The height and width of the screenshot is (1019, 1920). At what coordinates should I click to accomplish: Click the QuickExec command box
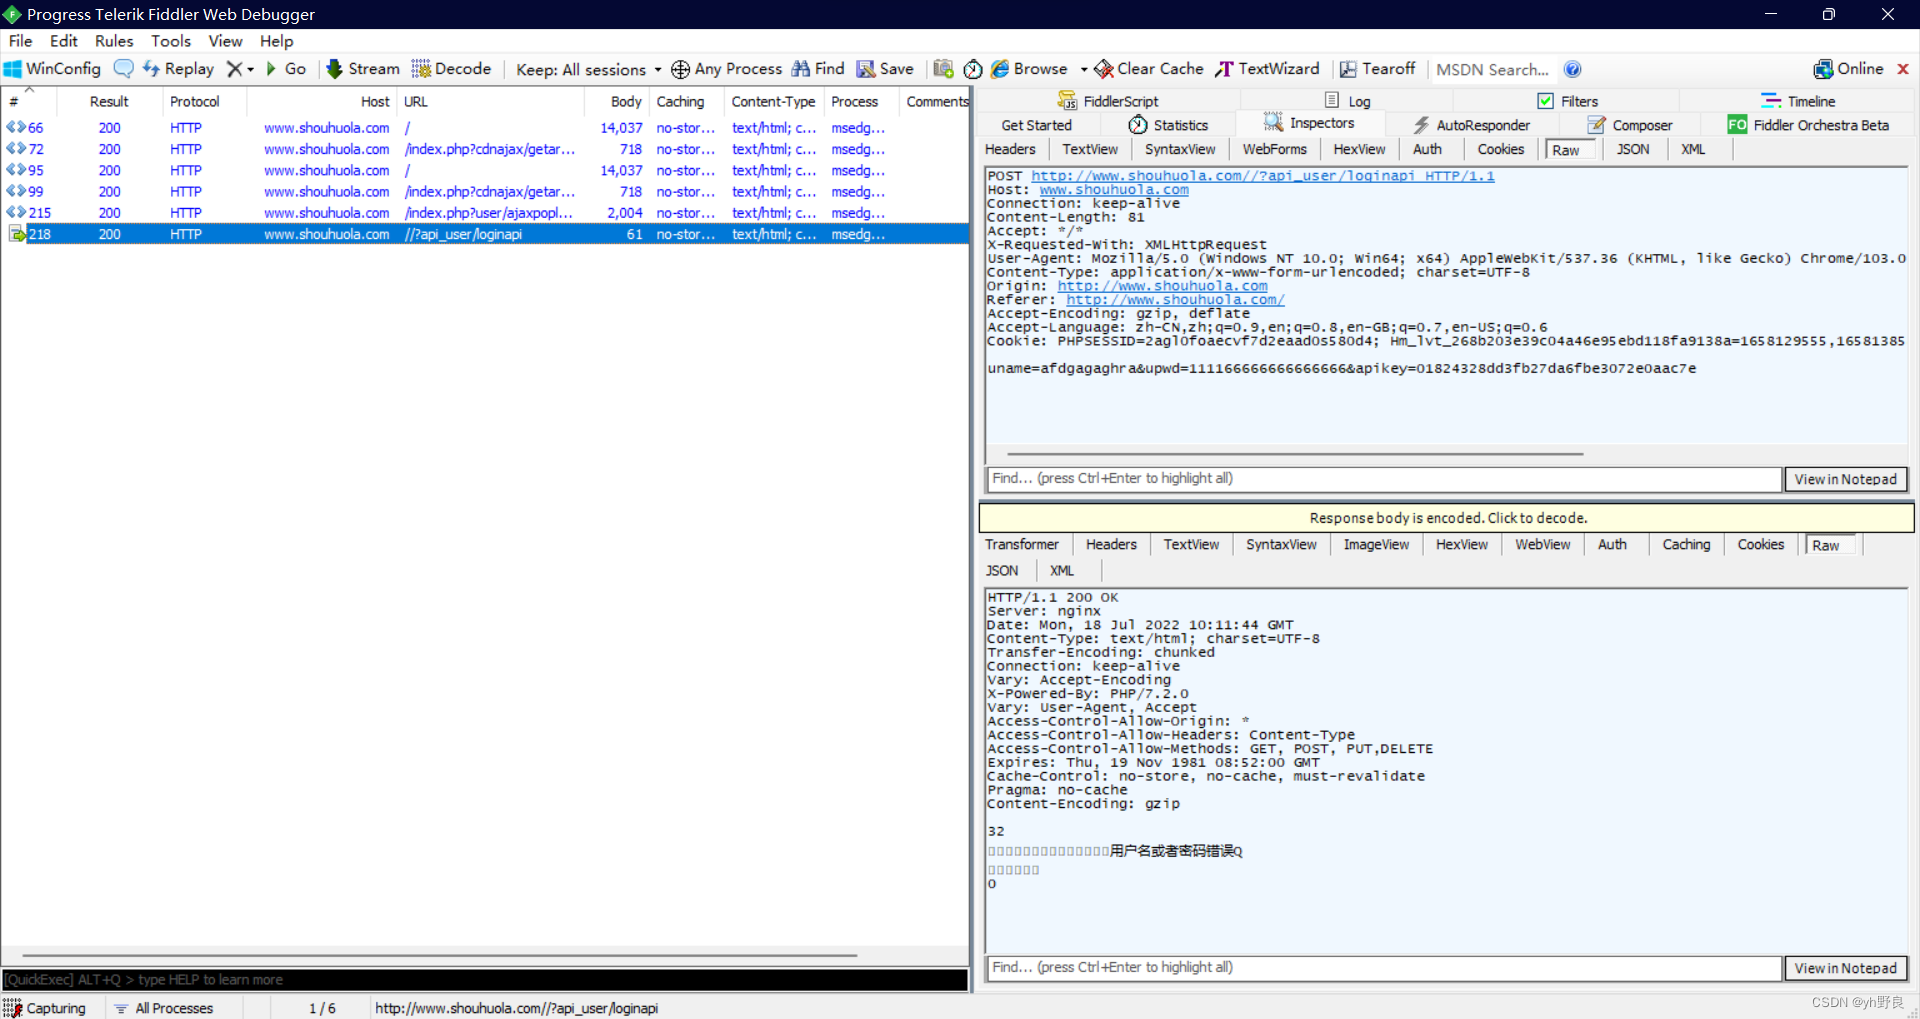pos(485,980)
